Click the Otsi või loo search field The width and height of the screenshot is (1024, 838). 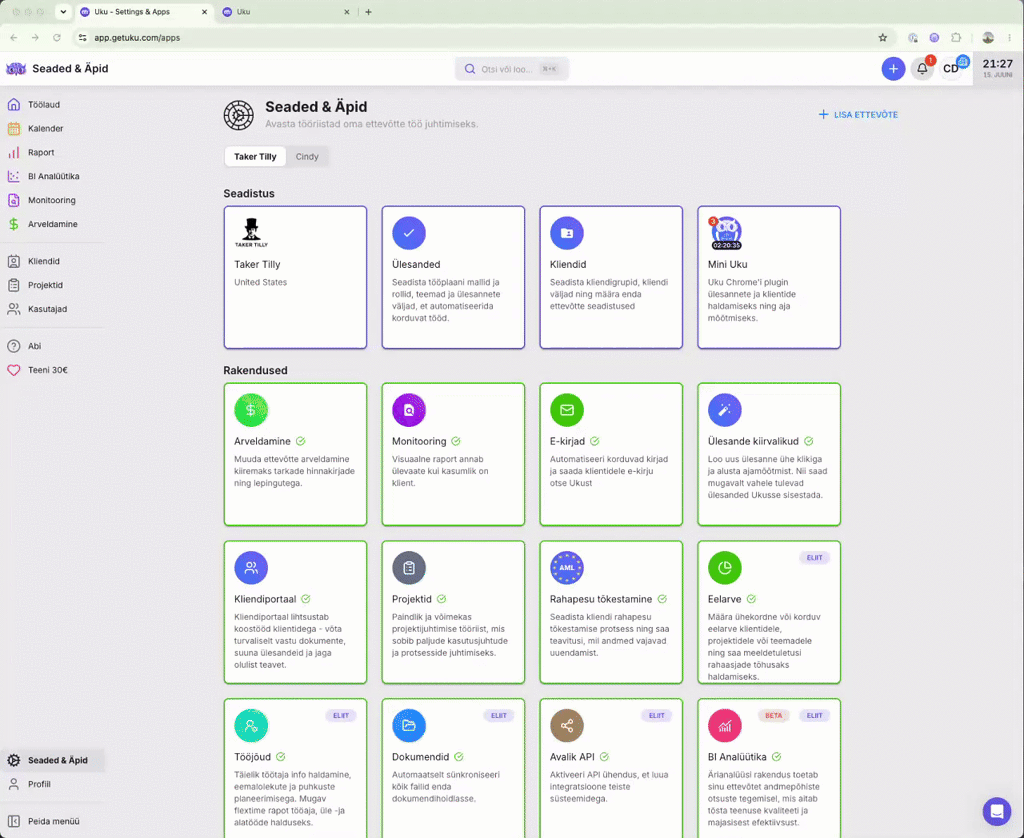512,69
